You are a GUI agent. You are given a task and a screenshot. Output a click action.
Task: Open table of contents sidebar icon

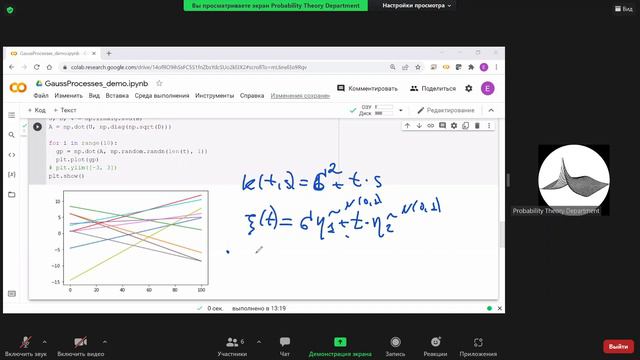[11, 115]
